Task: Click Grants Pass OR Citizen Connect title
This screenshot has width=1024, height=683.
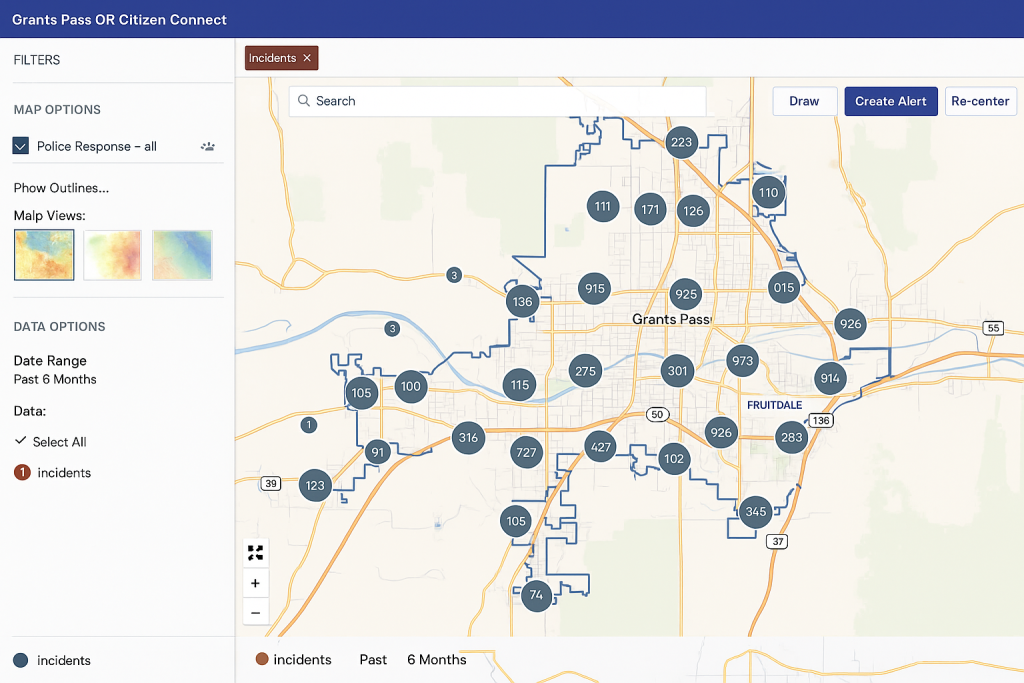Action: 120,20
